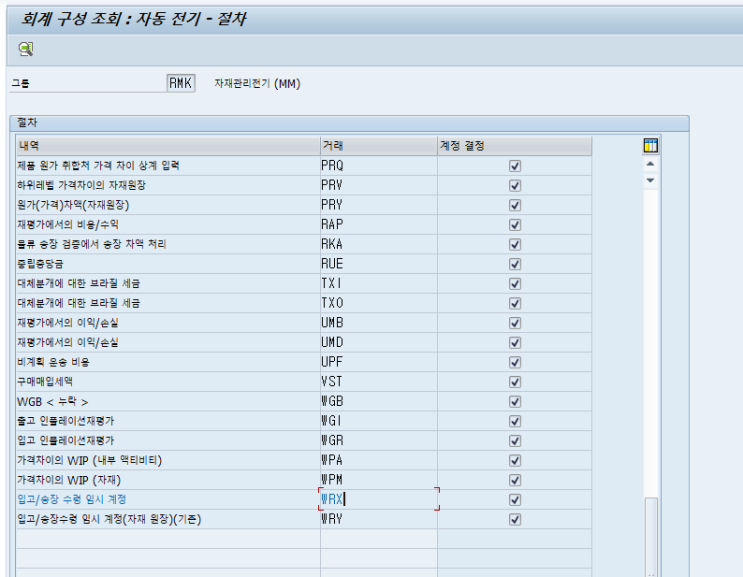Click description '하위레벨 가격차이의 자재원장'
Screen dimensions: 743x577
81,186
